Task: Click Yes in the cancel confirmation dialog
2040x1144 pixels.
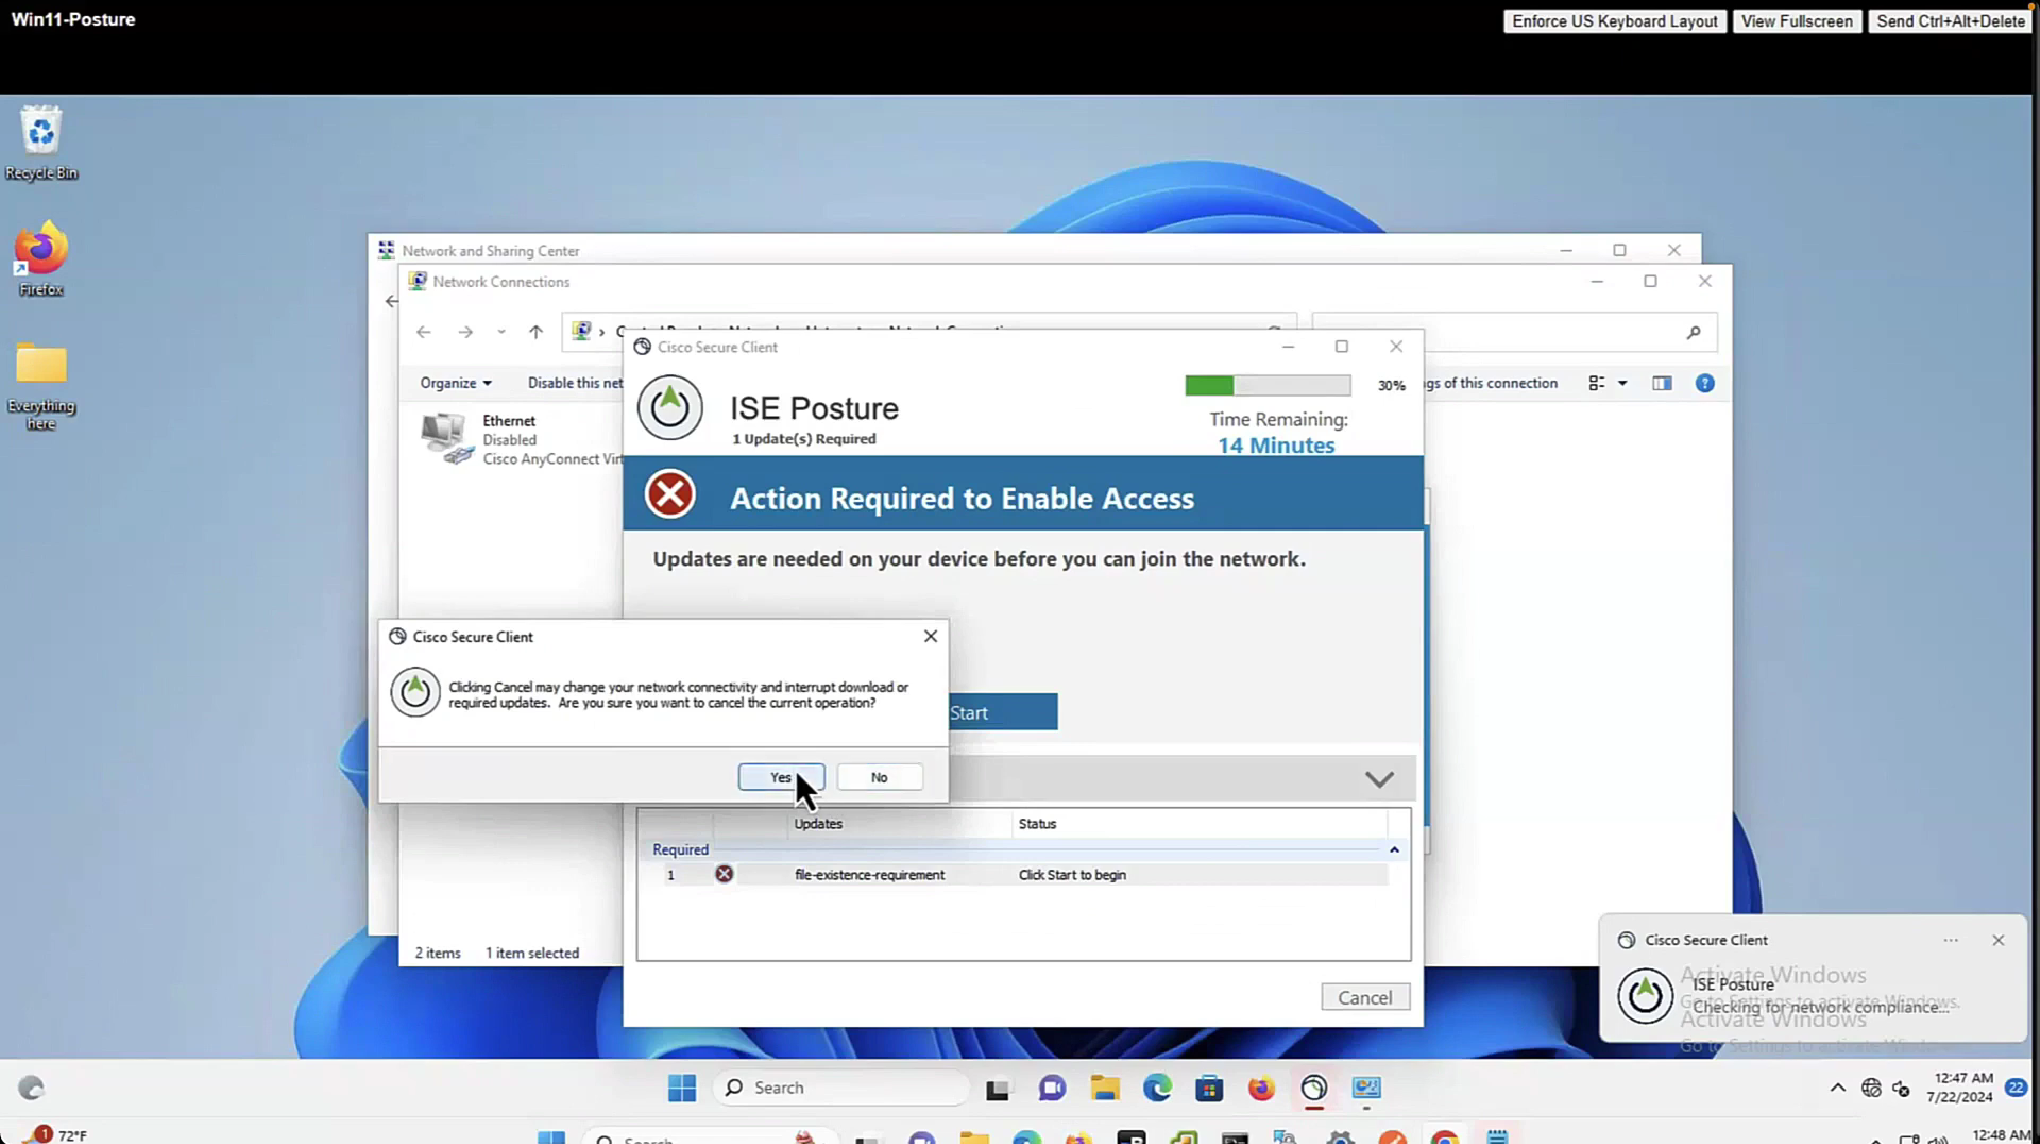Action: click(x=780, y=777)
